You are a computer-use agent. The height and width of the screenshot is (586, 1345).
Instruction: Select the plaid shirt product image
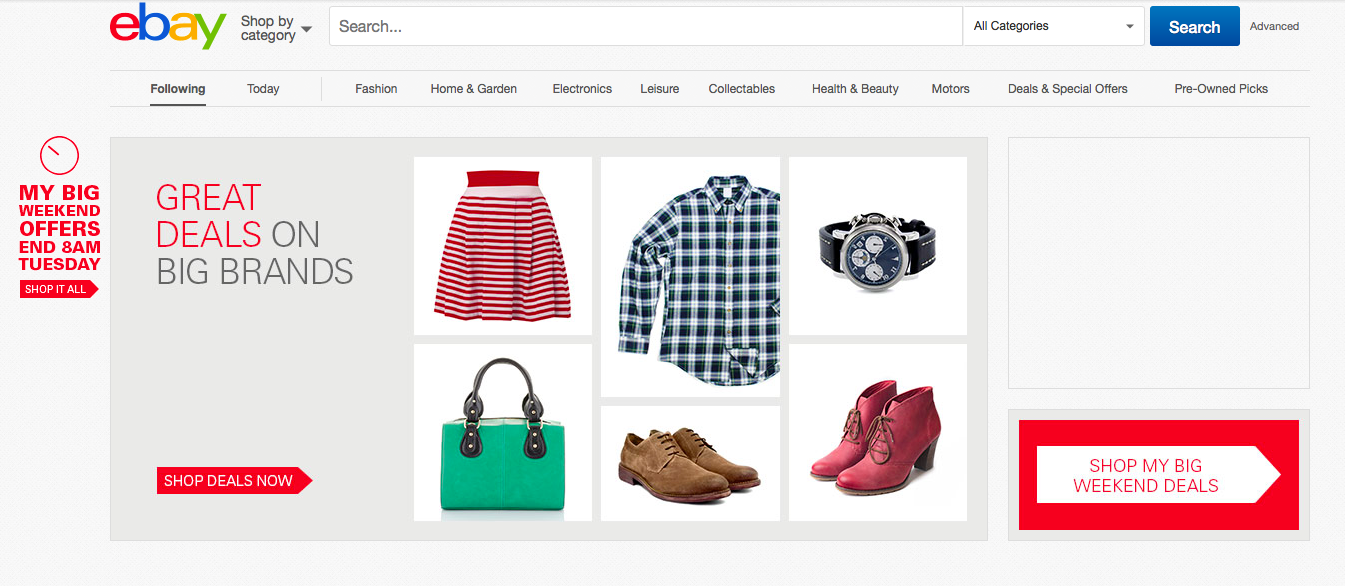(690, 277)
